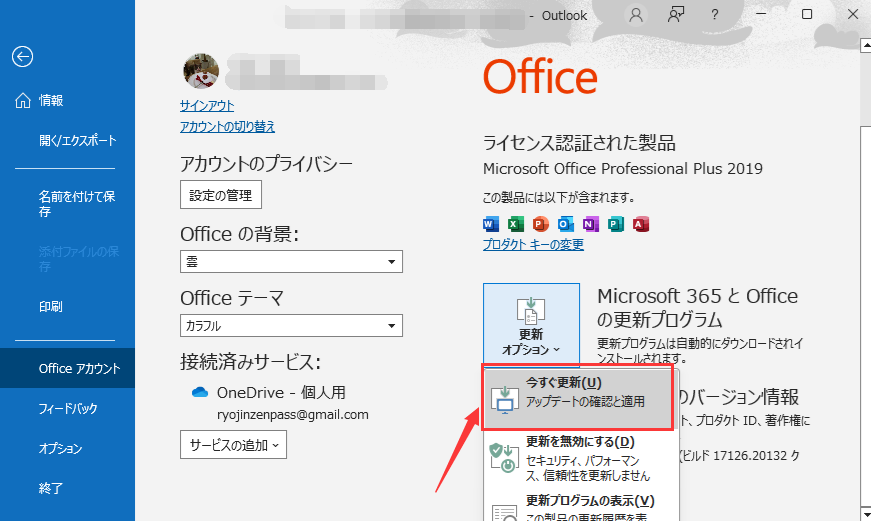The height and width of the screenshot is (521, 871).
Task: Open 開く/エクスポート in sidebar
Action: click(x=67, y=141)
